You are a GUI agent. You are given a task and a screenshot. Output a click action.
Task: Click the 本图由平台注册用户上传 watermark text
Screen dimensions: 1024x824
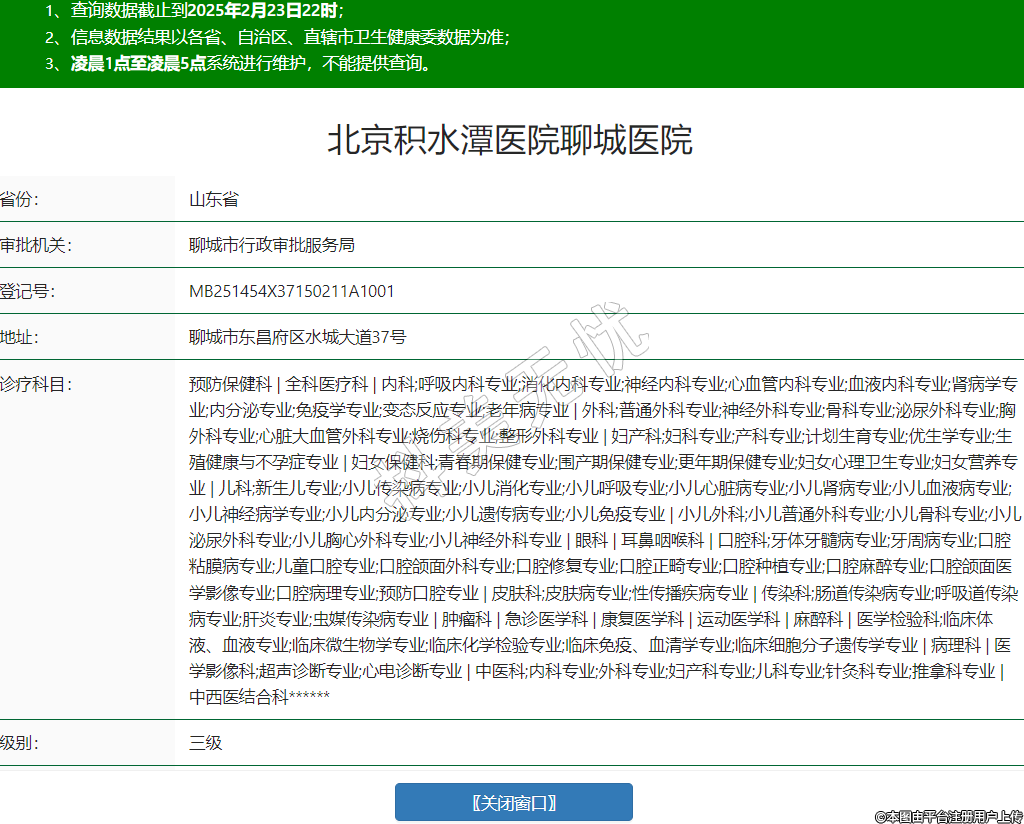948,816
